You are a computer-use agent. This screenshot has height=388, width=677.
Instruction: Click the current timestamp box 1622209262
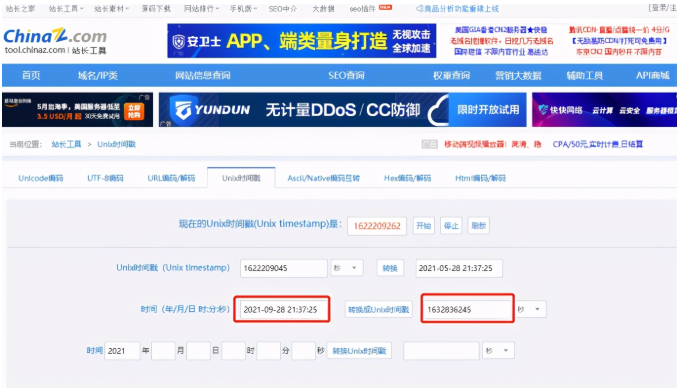[x=377, y=226]
